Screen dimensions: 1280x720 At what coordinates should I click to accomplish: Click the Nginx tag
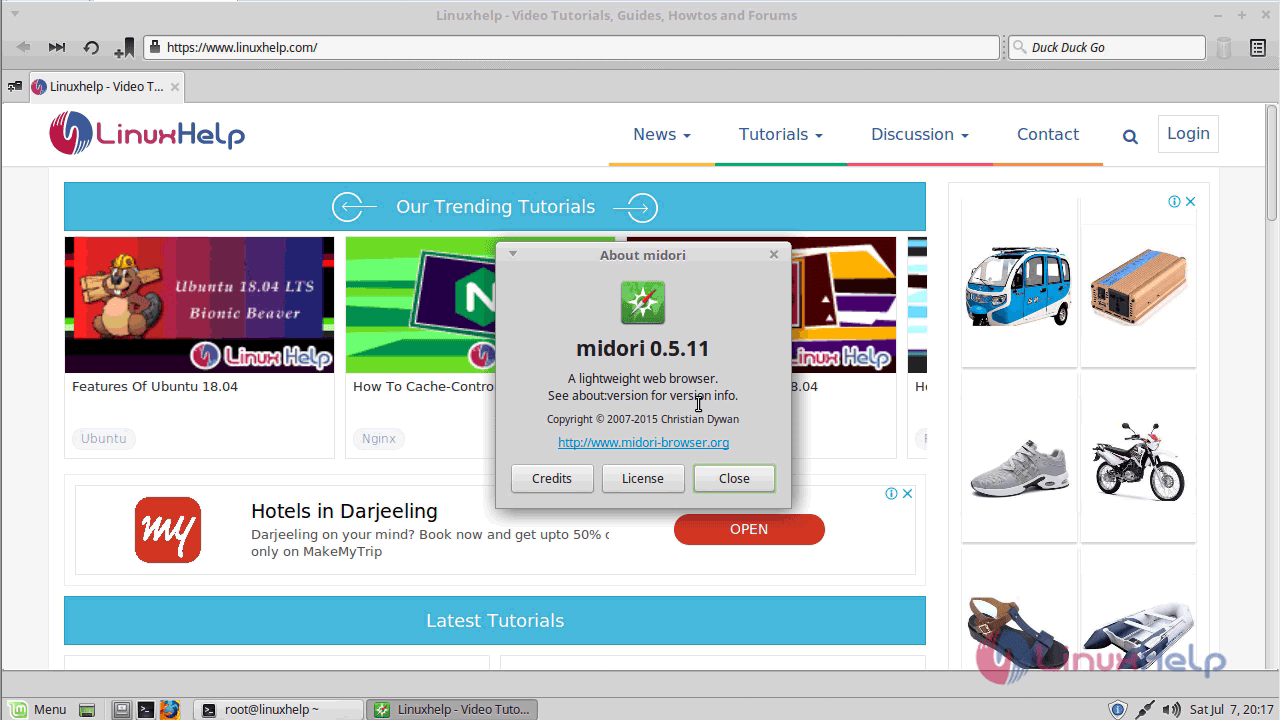(379, 438)
